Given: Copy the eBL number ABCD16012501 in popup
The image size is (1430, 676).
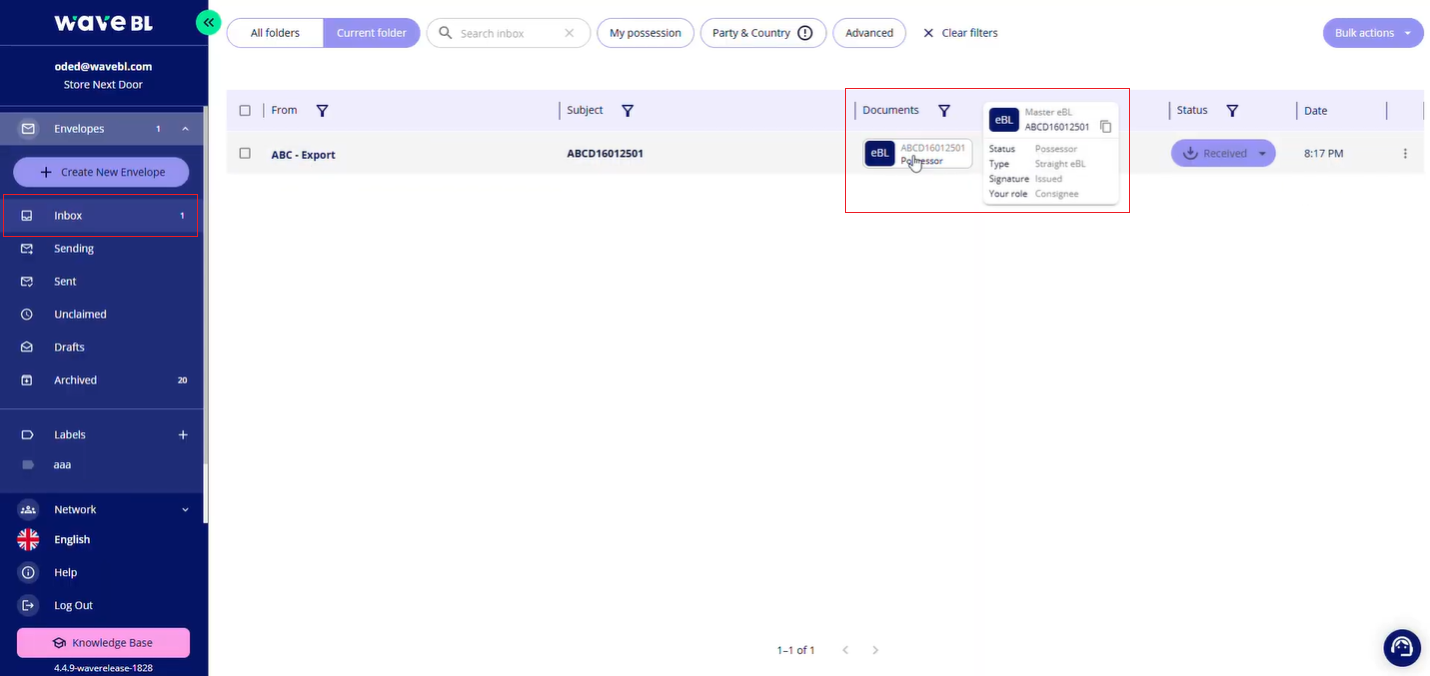Looking at the screenshot, I should (1105, 127).
